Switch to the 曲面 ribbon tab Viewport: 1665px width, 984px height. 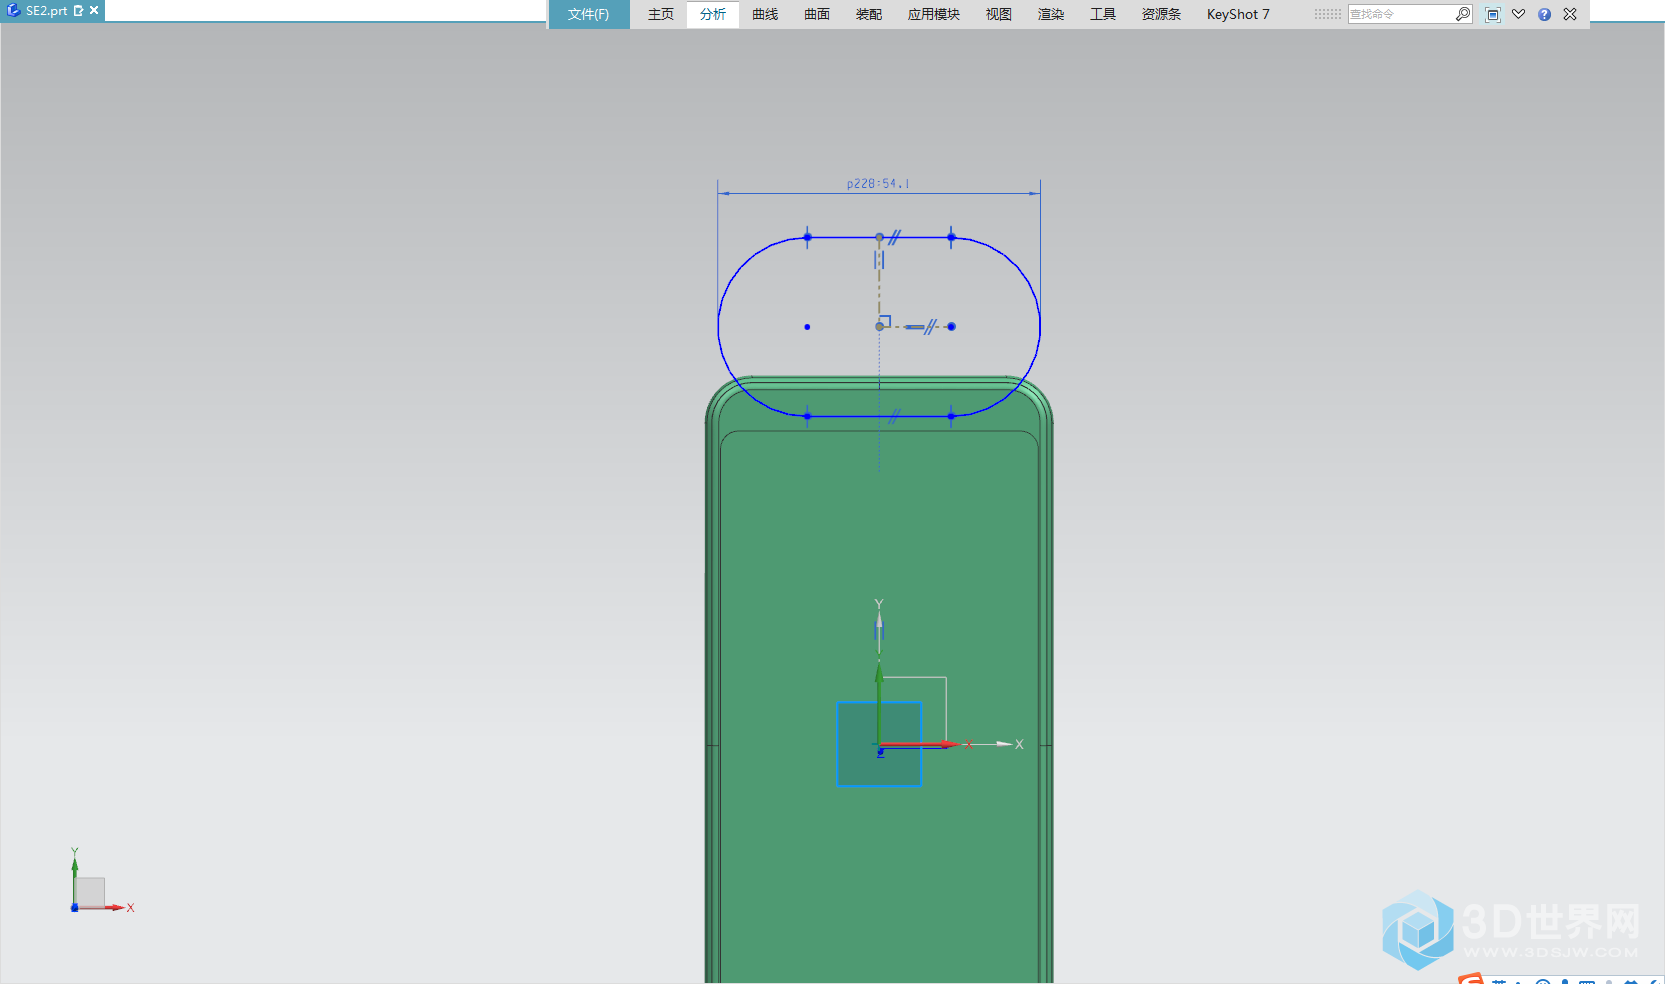point(817,14)
